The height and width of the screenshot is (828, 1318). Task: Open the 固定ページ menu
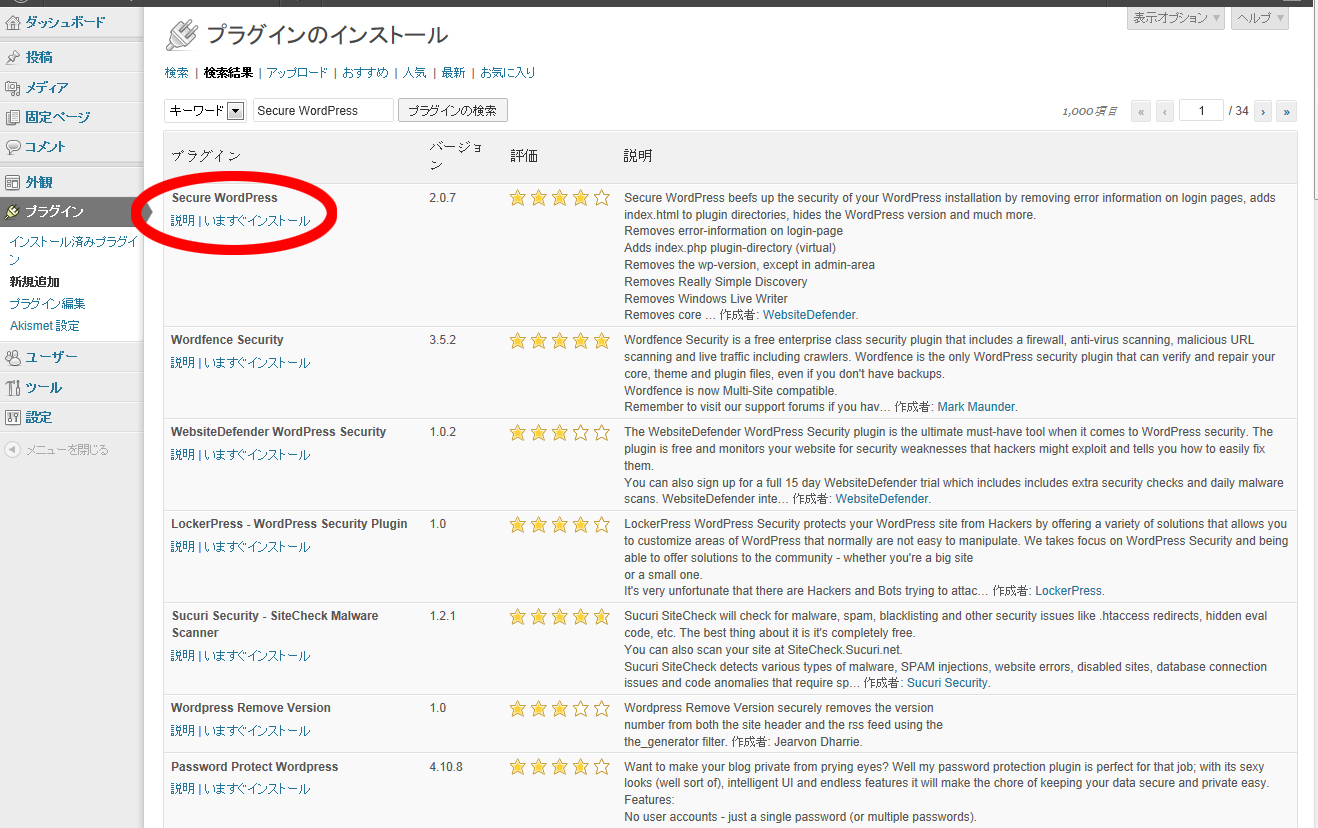tap(58, 117)
